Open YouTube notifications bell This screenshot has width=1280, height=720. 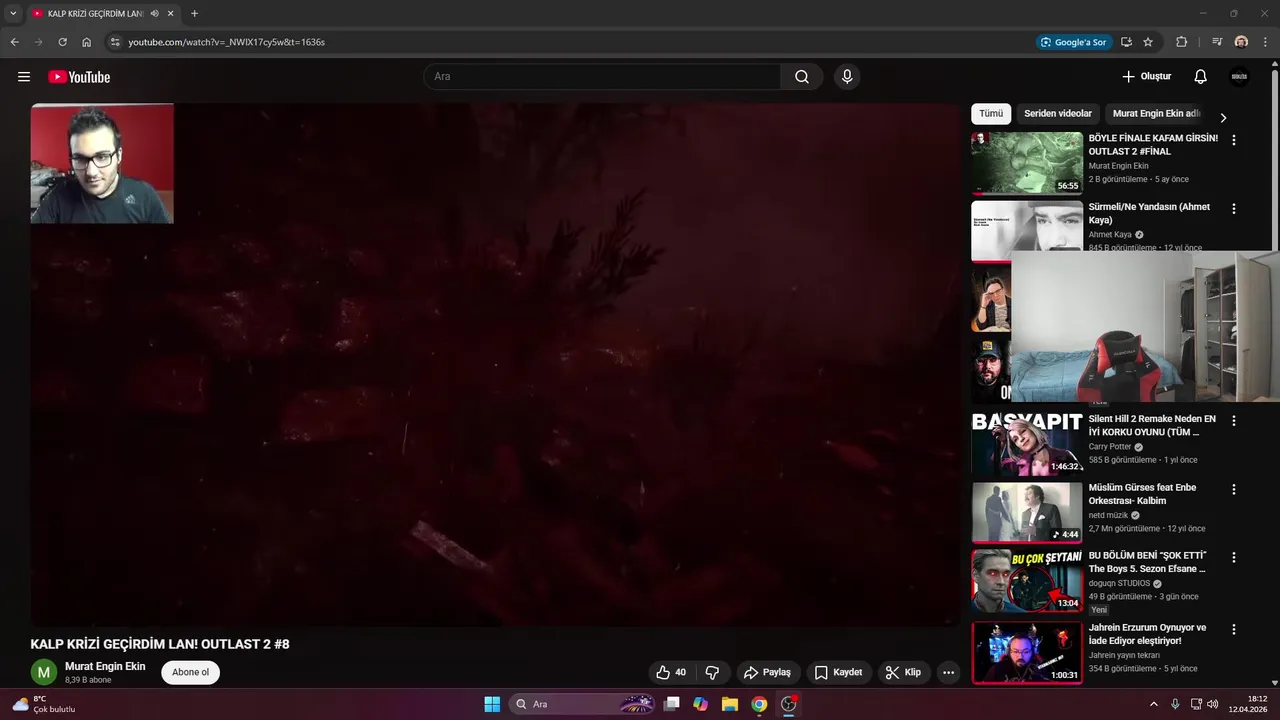(x=1201, y=77)
